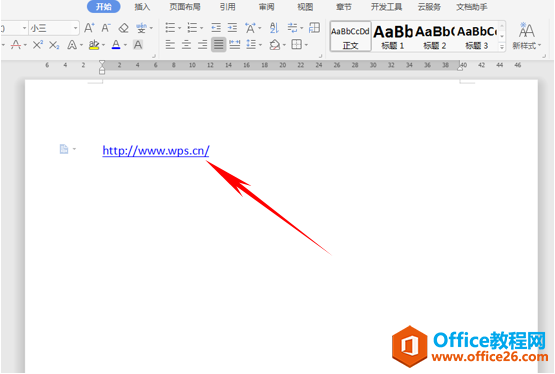
Task: Open the font name dropdown arrow
Action: [24, 28]
